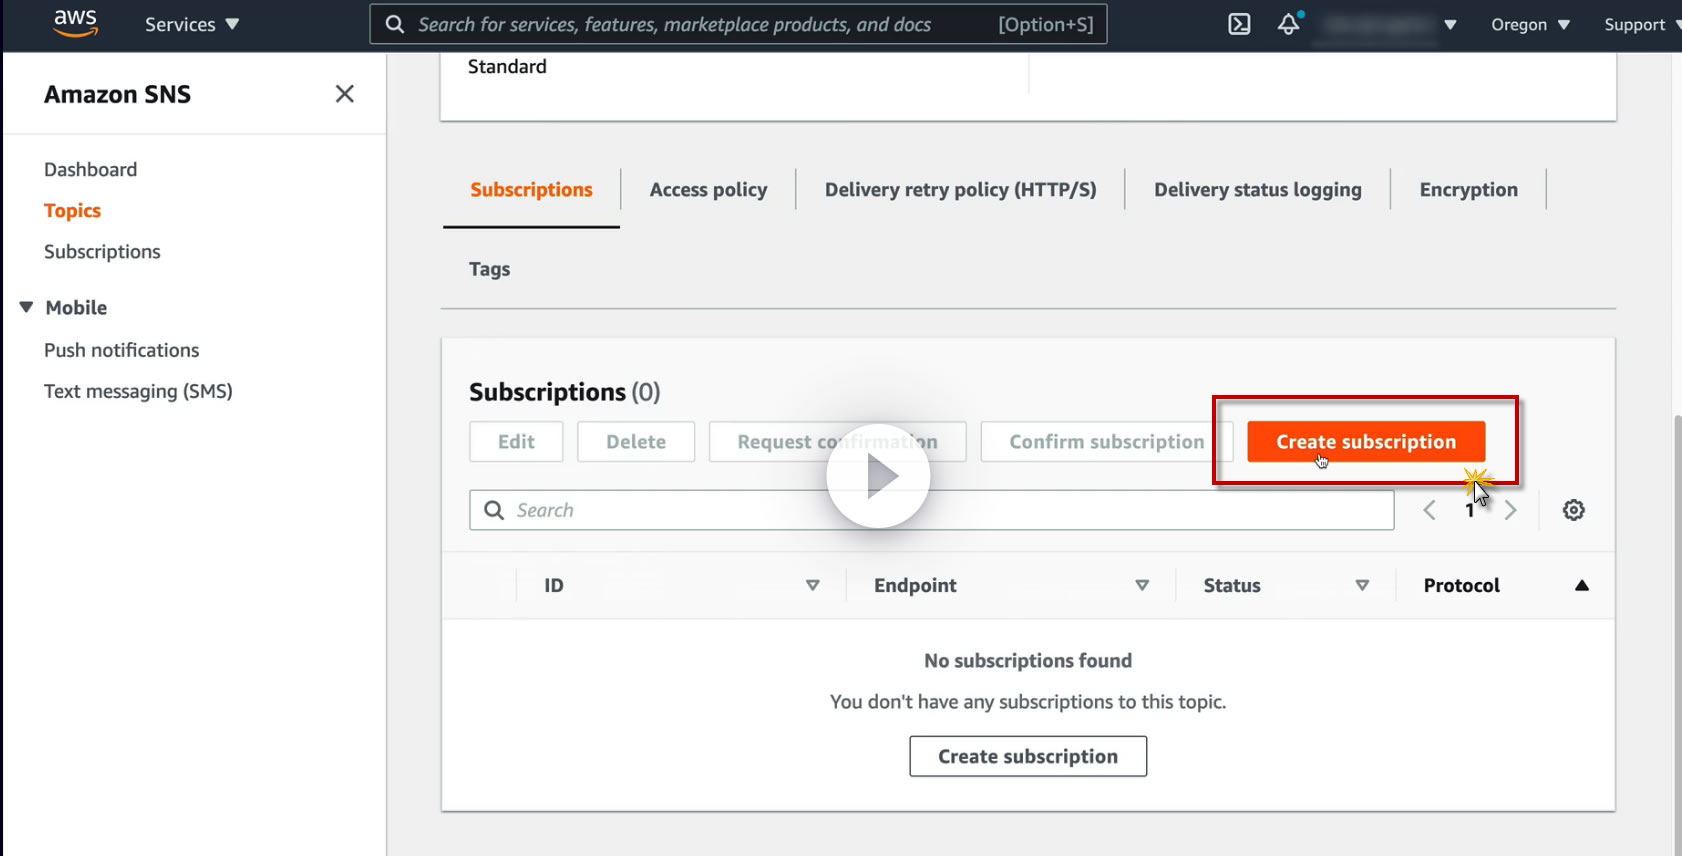Go to next page of subscriptions
The width and height of the screenshot is (1682, 856).
(1510, 510)
